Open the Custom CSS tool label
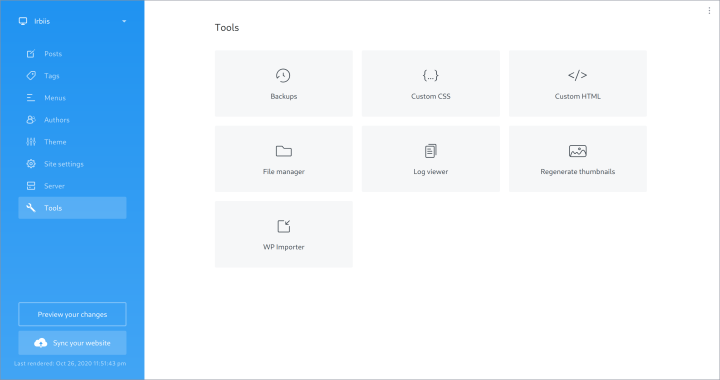Viewport: 720px width, 380px height. click(x=431, y=96)
